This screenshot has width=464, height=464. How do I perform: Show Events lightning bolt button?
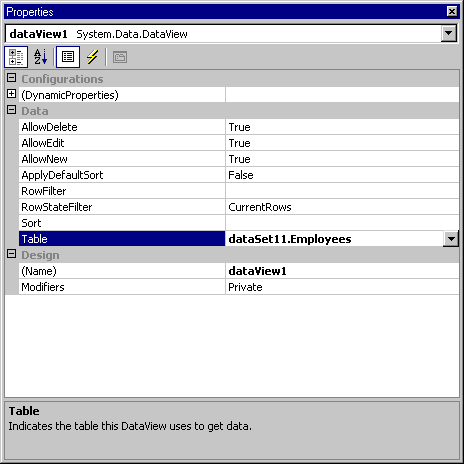[92, 57]
